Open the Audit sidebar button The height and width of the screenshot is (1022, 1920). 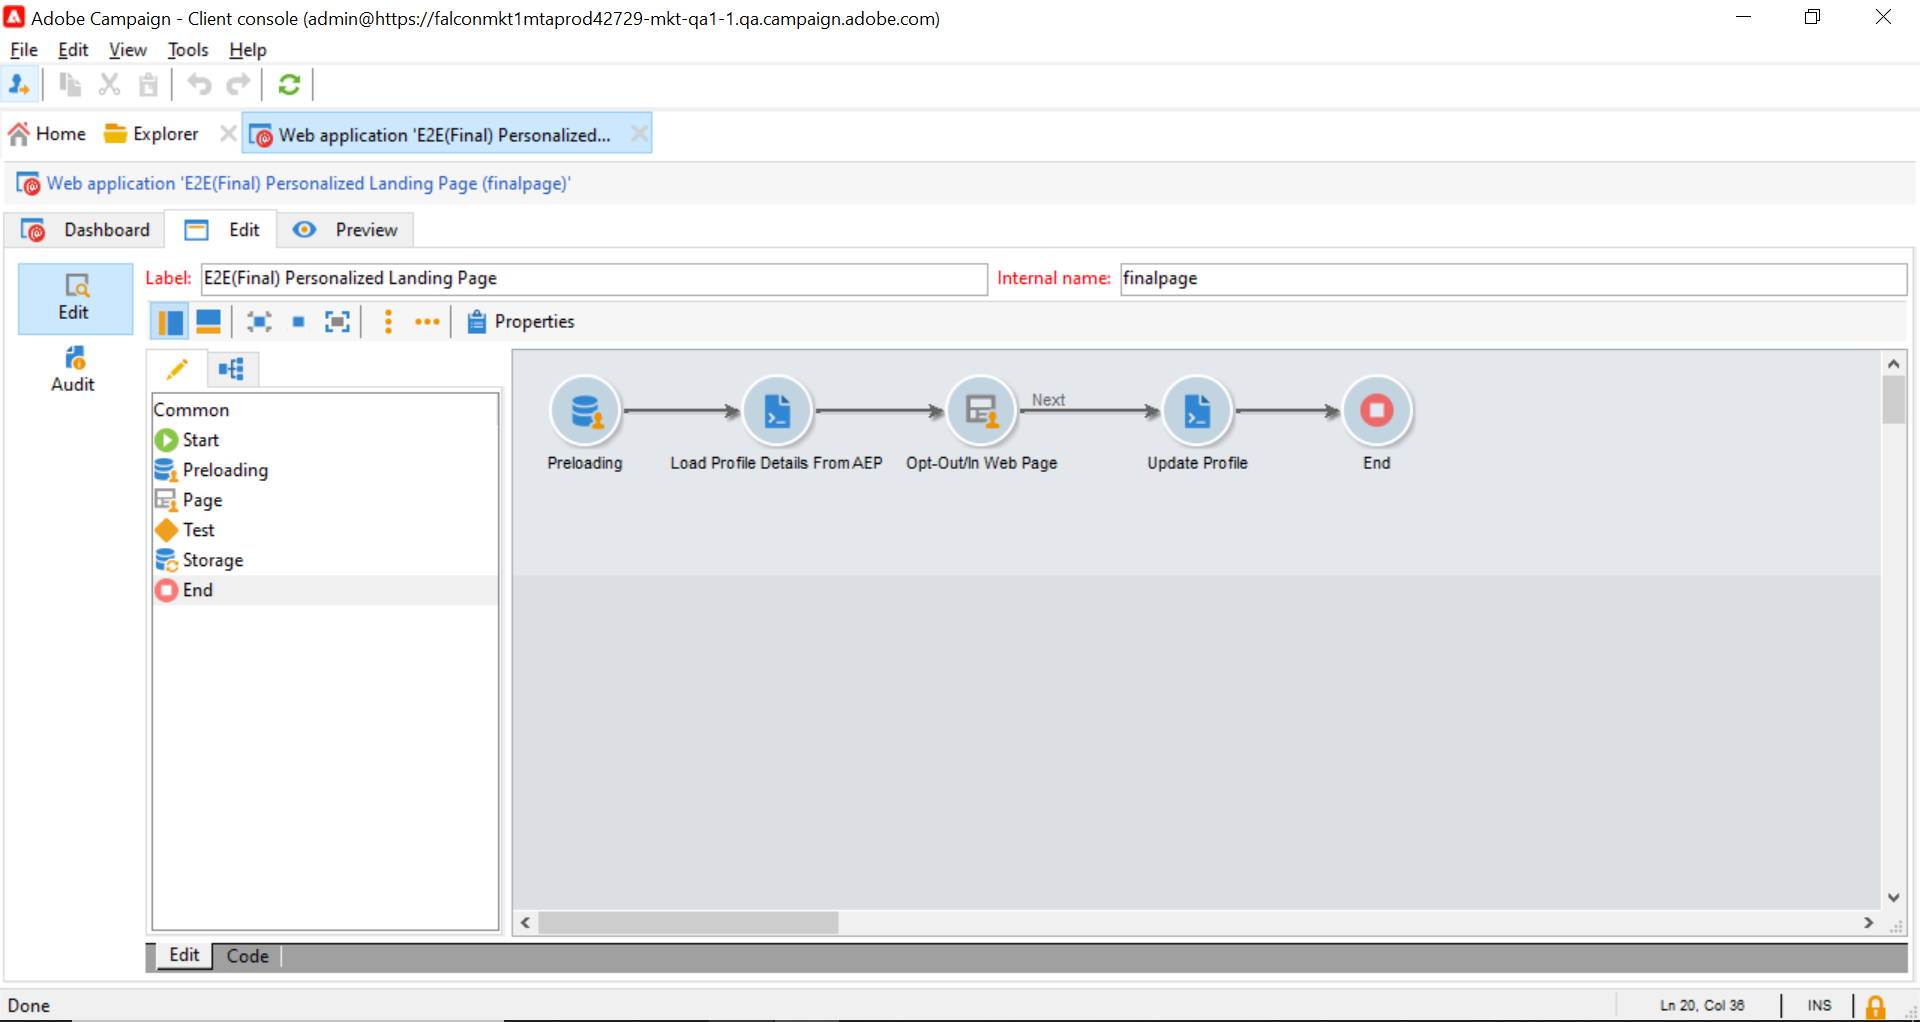pyautogui.click(x=74, y=369)
